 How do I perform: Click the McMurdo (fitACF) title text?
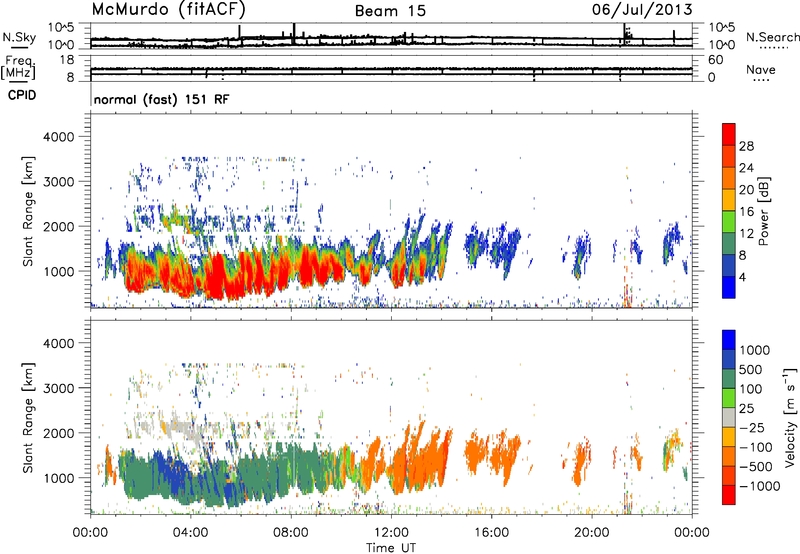[168, 10]
